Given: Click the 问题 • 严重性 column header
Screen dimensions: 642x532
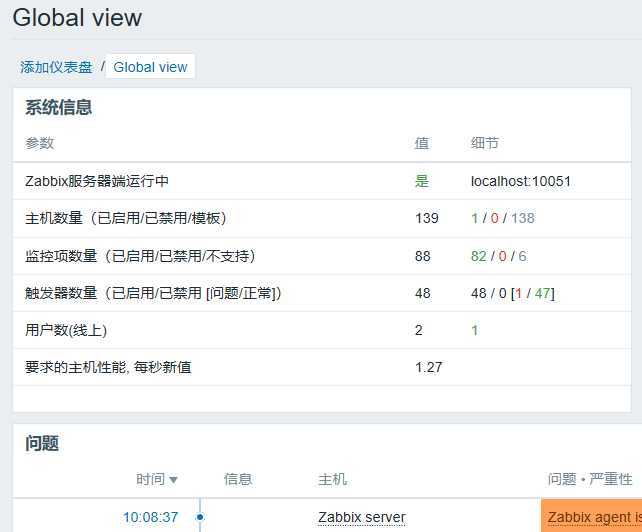Looking at the screenshot, I should click(x=590, y=479).
